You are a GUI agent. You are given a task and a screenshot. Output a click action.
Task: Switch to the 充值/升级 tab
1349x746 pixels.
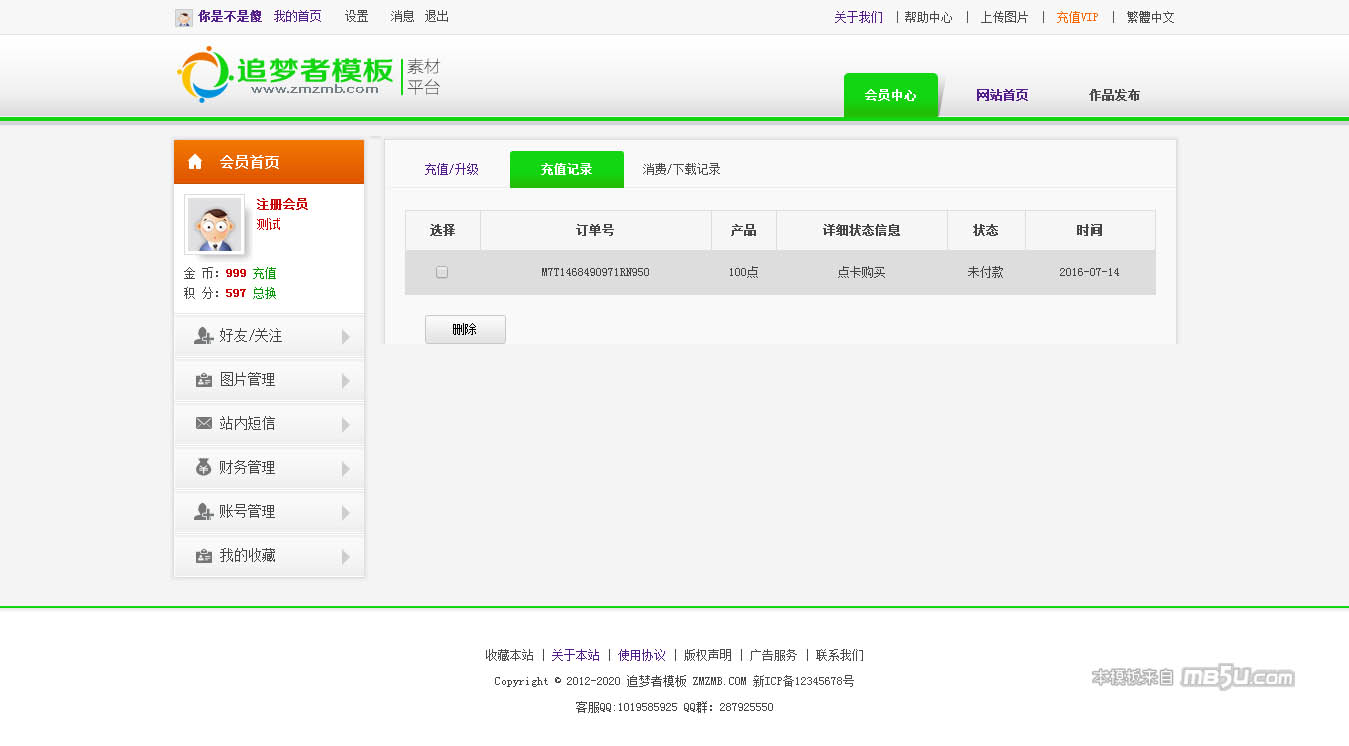pyautogui.click(x=451, y=170)
